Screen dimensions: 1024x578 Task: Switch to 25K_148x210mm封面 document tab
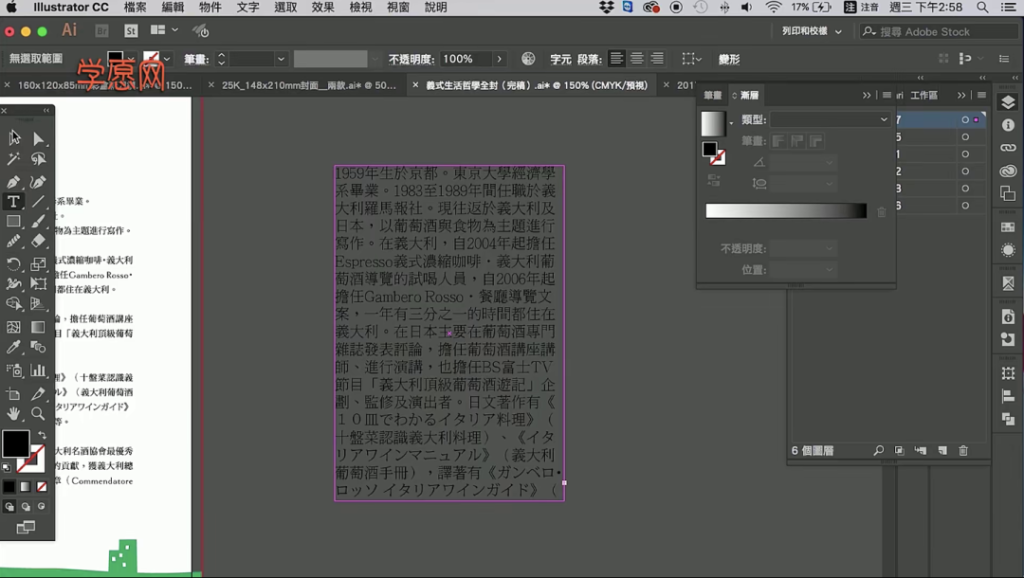[x=309, y=85]
